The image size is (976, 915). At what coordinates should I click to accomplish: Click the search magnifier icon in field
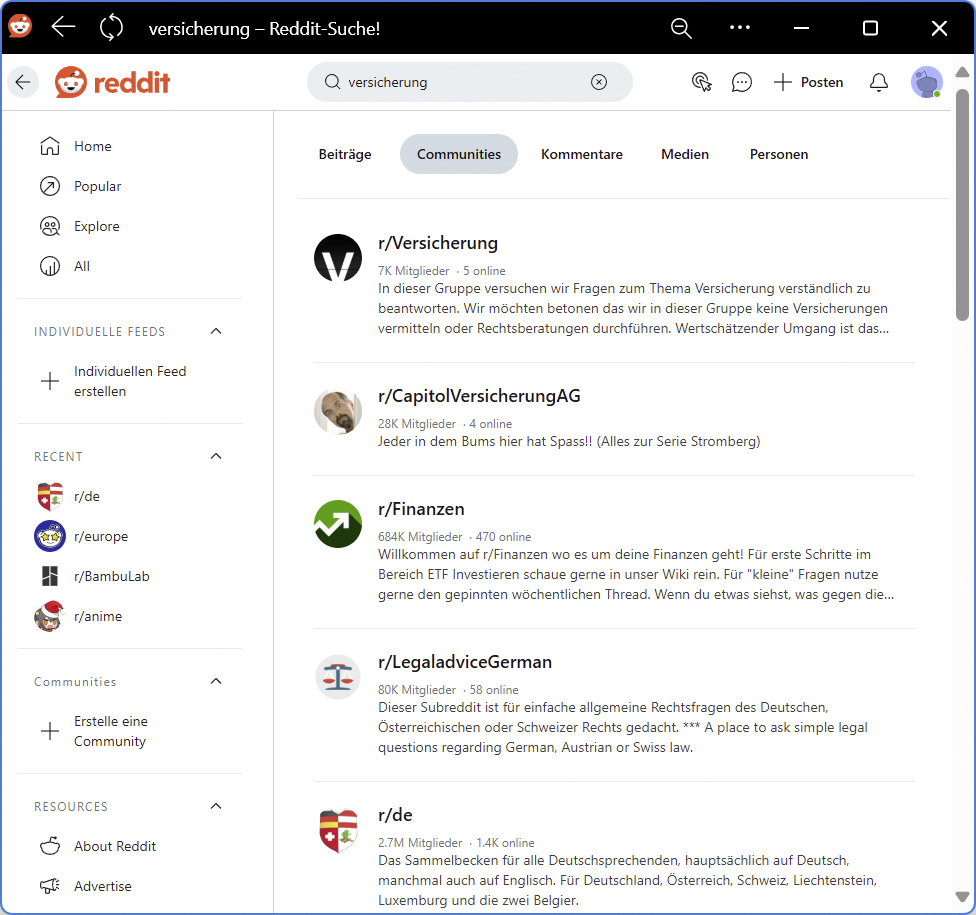tap(332, 82)
